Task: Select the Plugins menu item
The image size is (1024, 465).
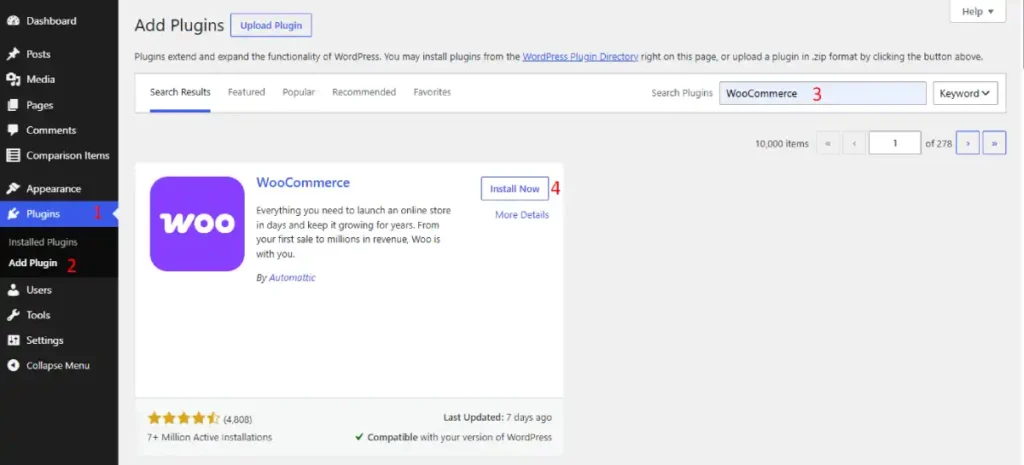Action: tap(59, 214)
